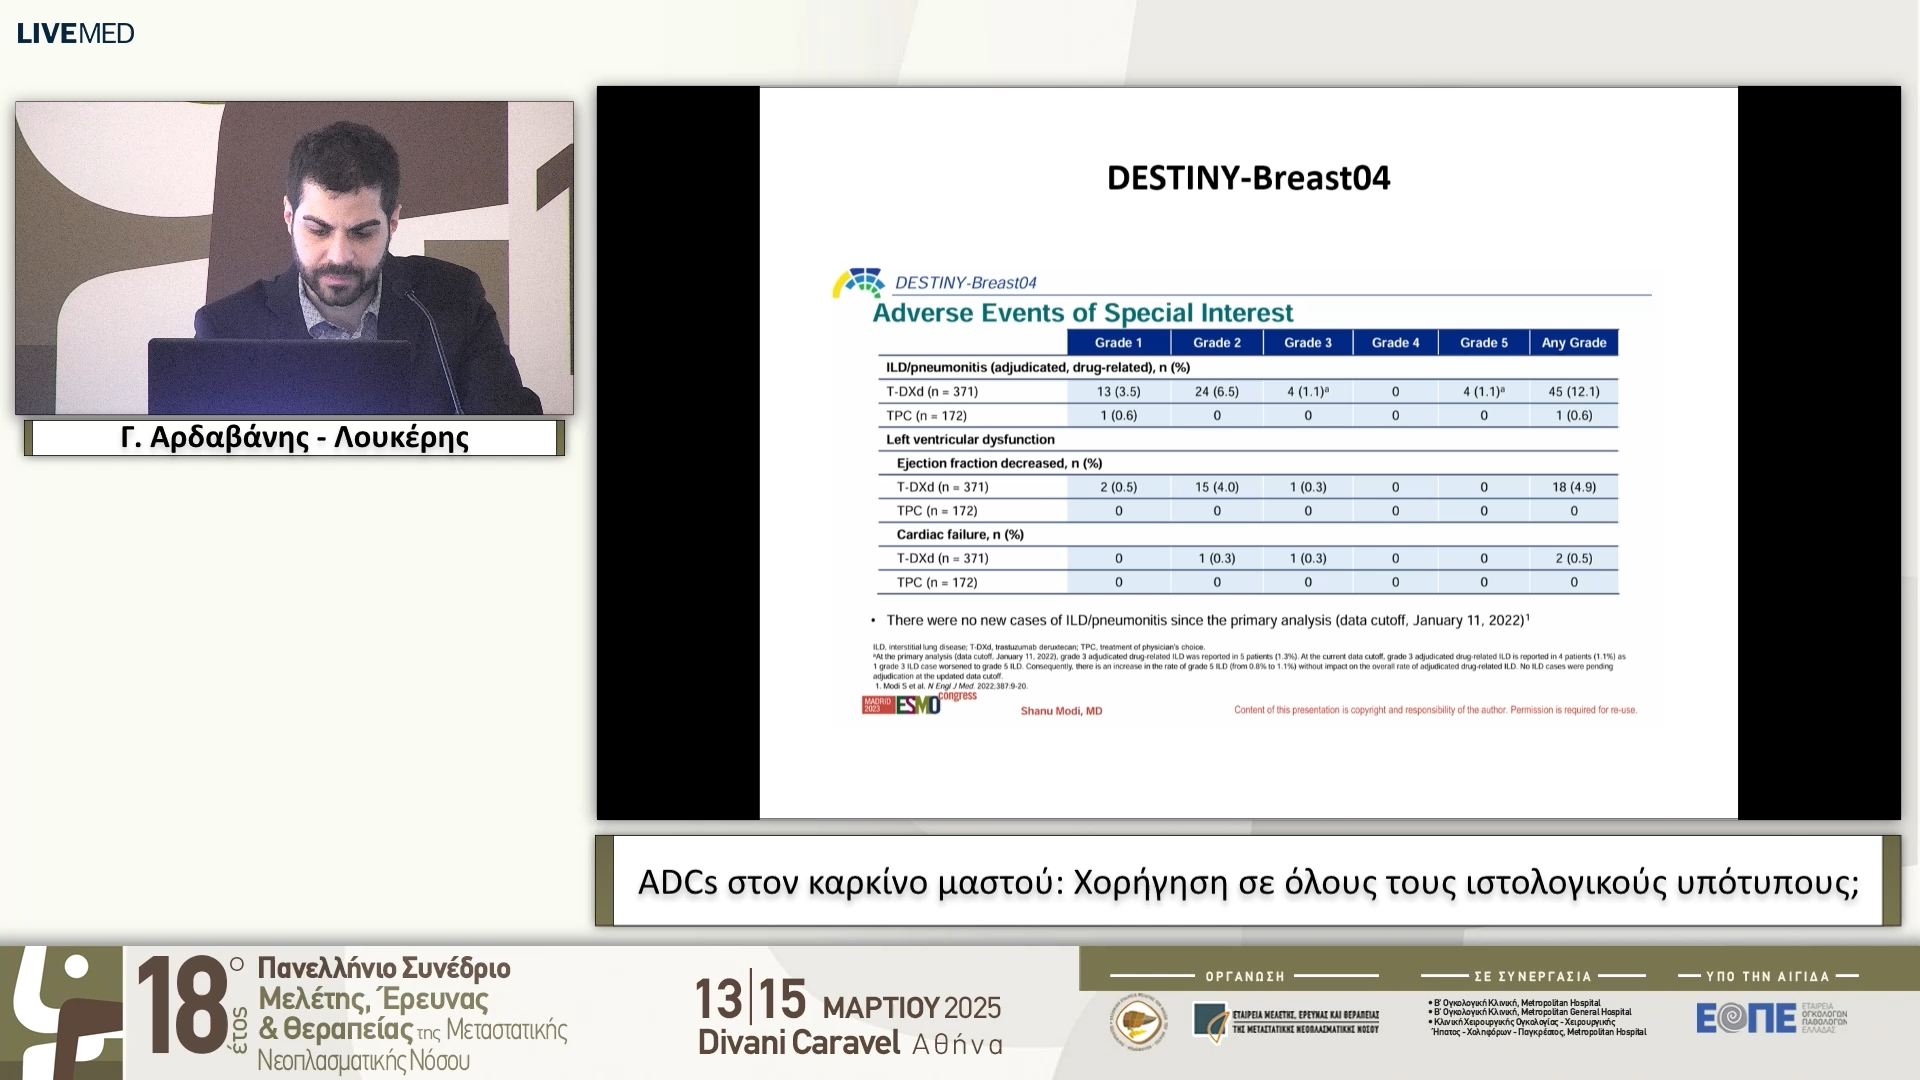Click the Divani Caravel Αθήνα venue text
The height and width of the screenshot is (1080, 1920).
click(850, 1043)
